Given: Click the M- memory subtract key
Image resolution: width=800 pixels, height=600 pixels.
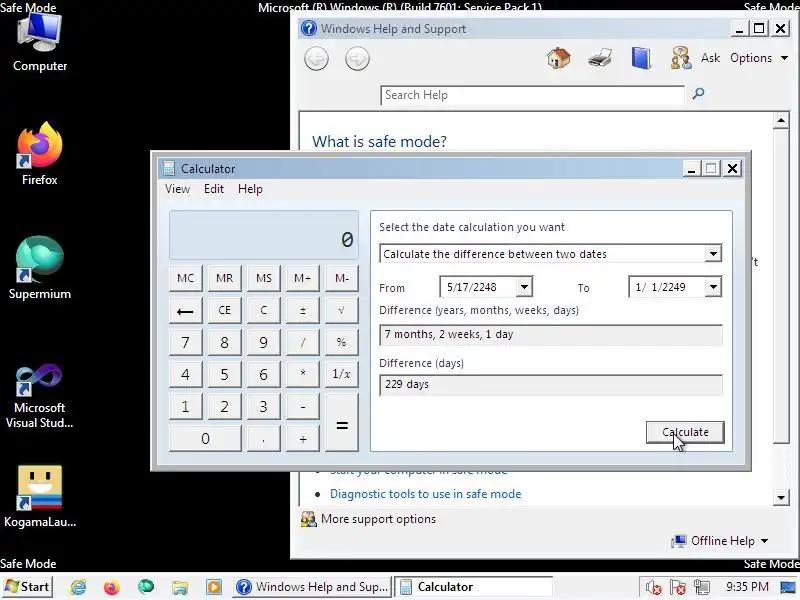Looking at the screenshot, I should pyautogui.click(x=342, y=278).
